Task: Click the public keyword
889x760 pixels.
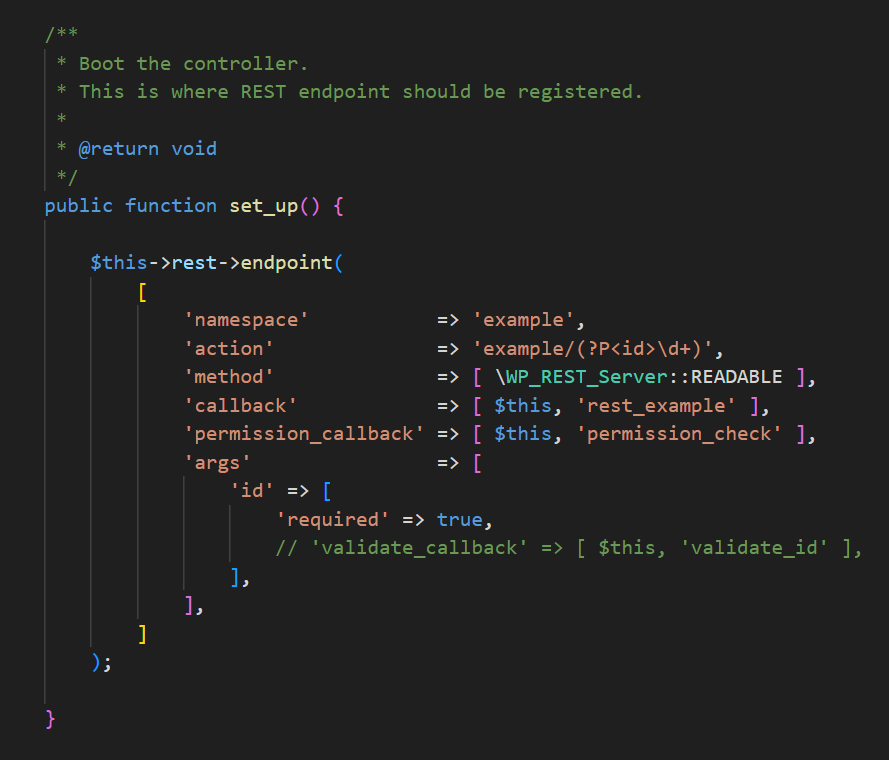Action: [x=78, y=206]
